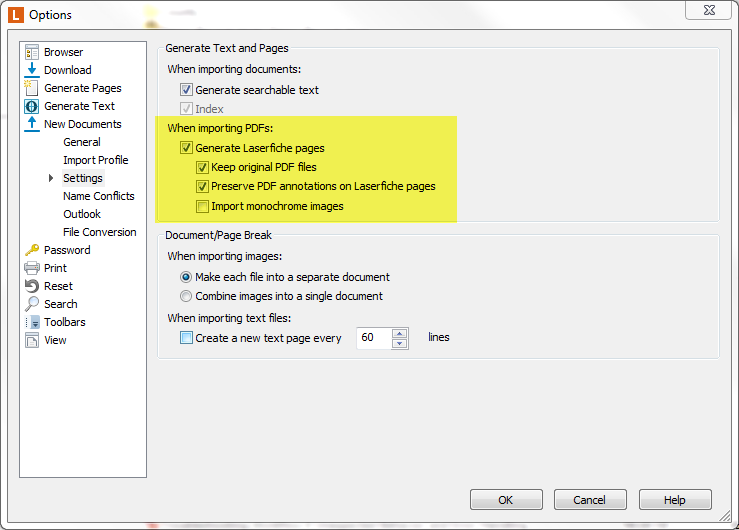Click the Reset undo icon

pyautogui.click(x=32, y=286)
